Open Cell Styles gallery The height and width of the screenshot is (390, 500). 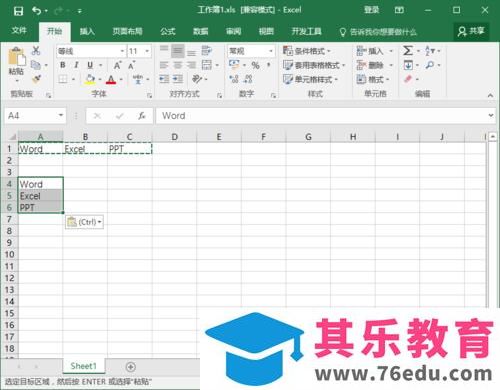click(310, 79)
